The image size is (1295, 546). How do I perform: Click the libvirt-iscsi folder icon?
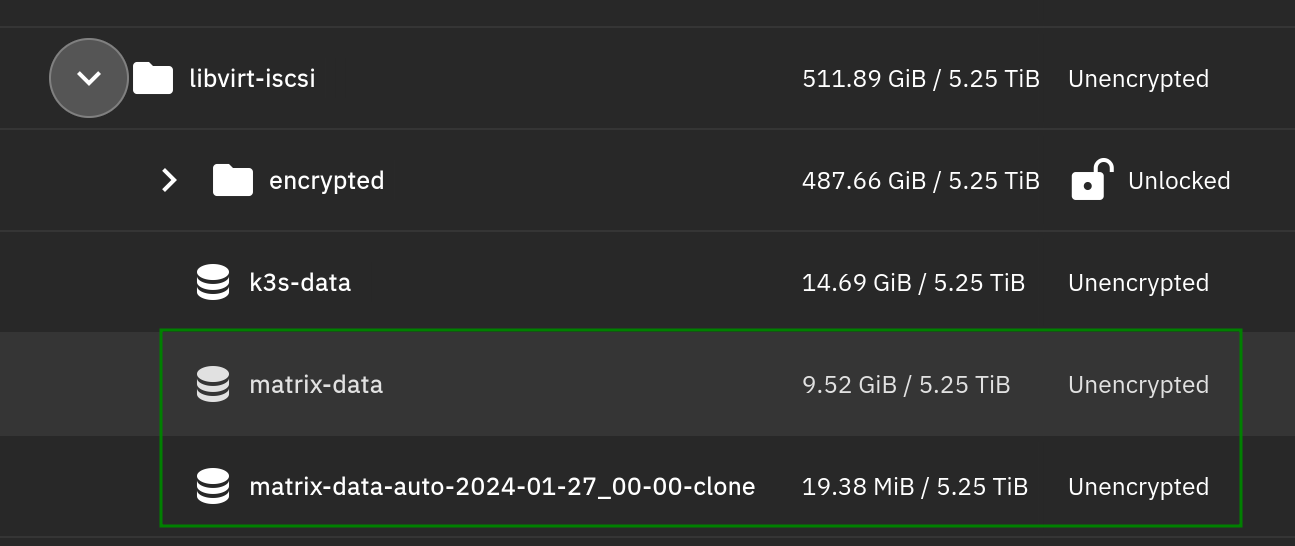pos(153,78)
